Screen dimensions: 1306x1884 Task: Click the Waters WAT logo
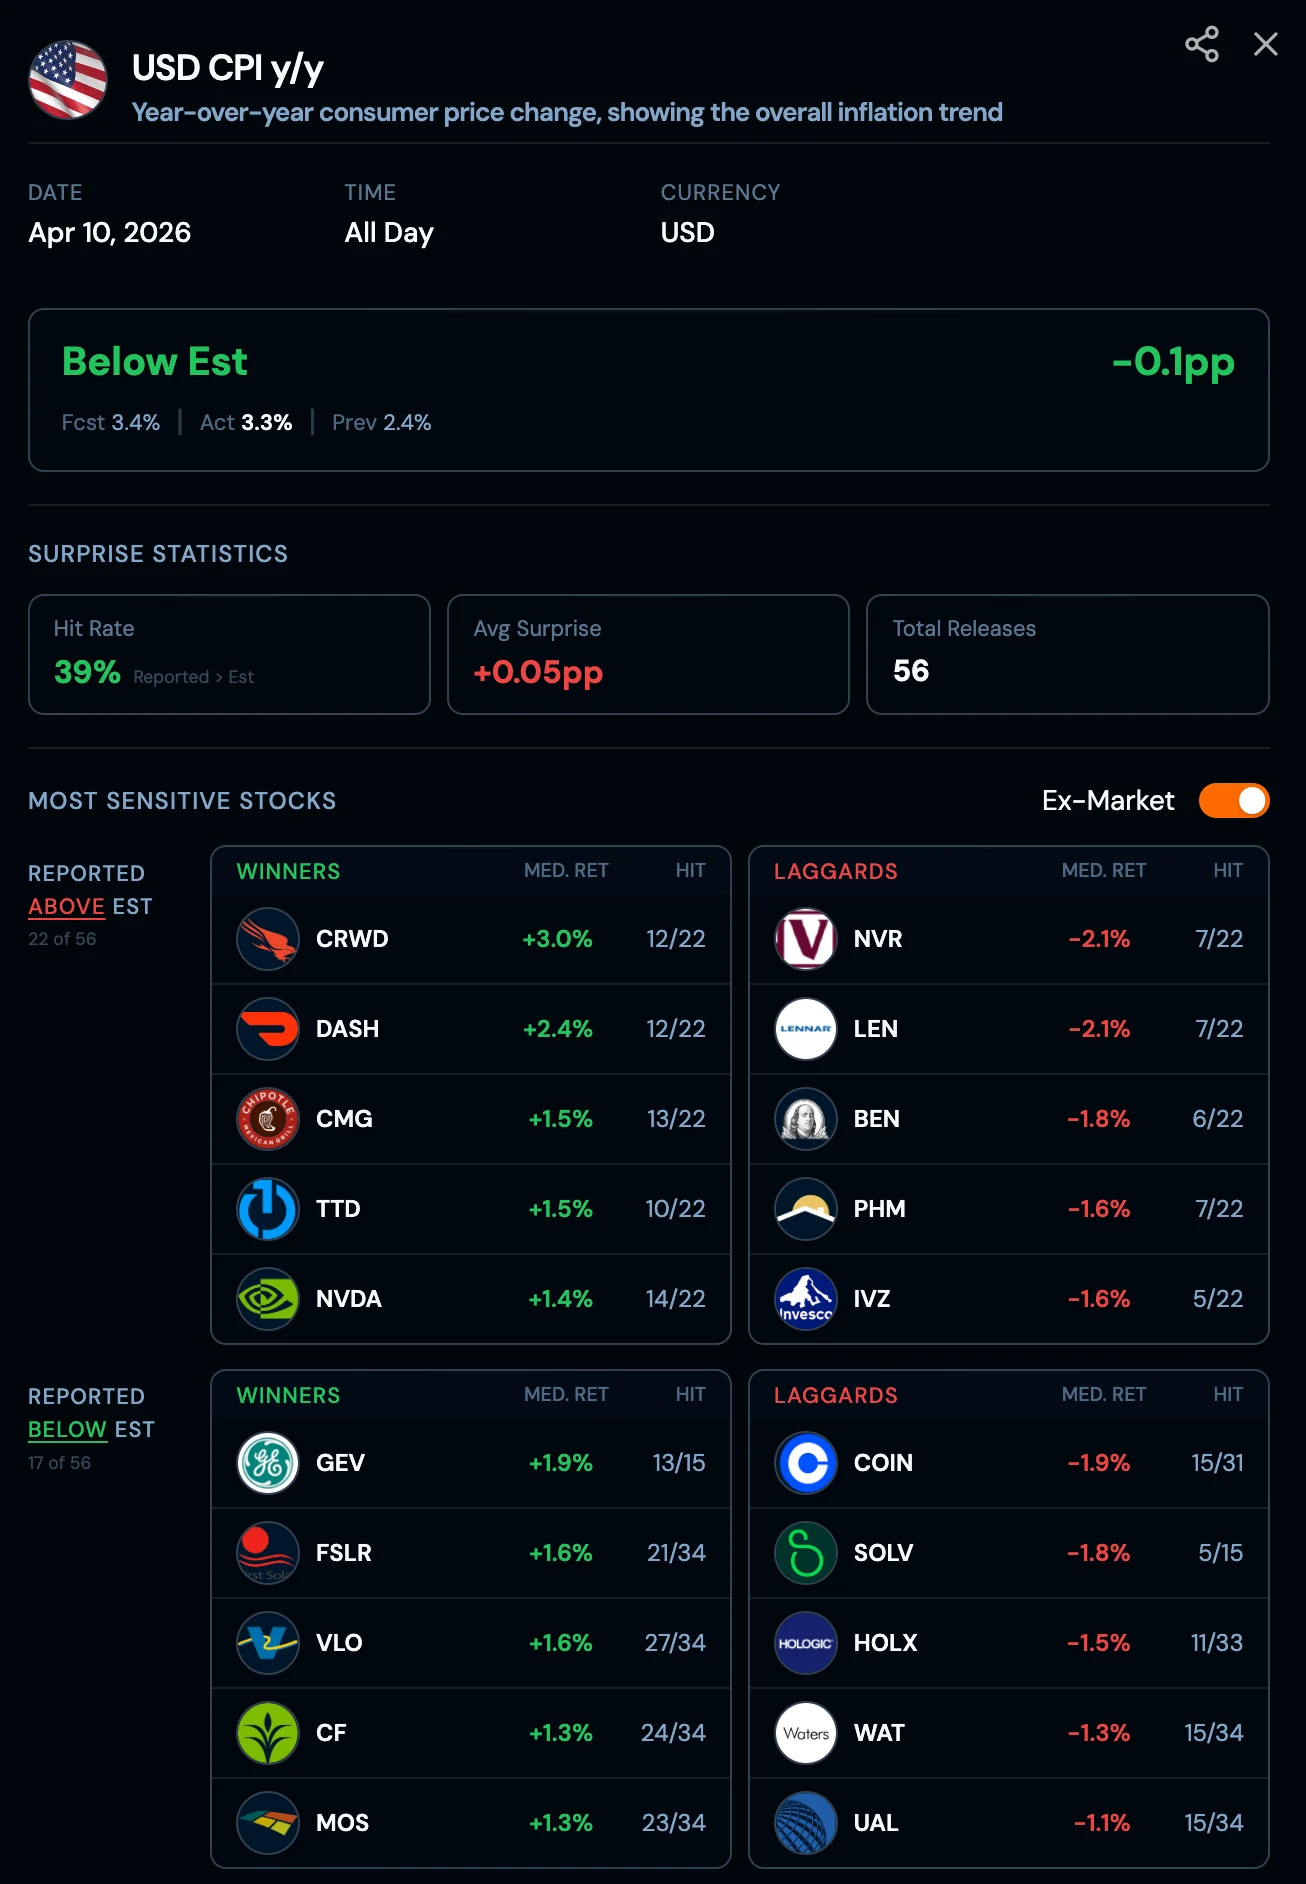(x=805, y=1733)
